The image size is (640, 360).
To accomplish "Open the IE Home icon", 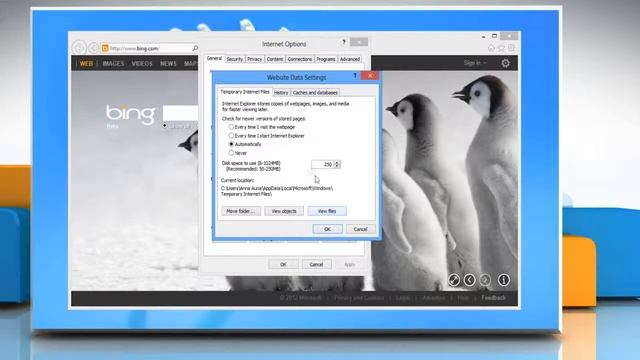I will (491, 48).
